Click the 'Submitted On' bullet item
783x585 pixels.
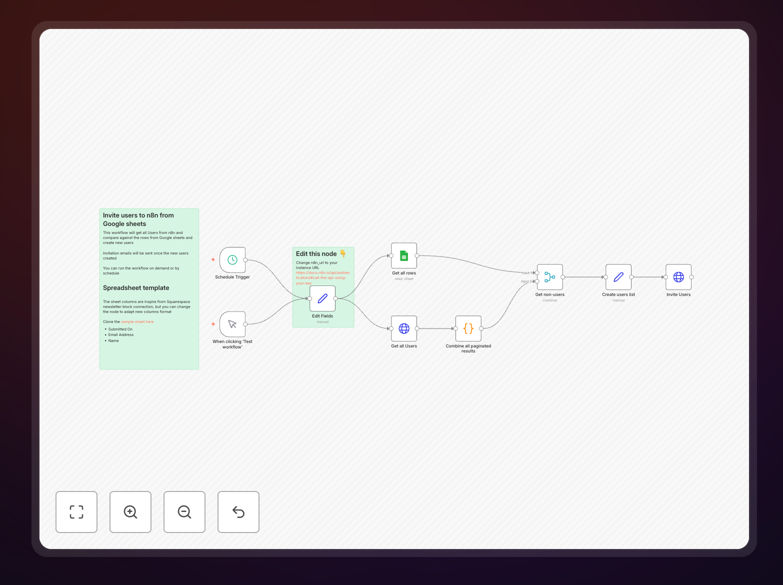(120, 329)
